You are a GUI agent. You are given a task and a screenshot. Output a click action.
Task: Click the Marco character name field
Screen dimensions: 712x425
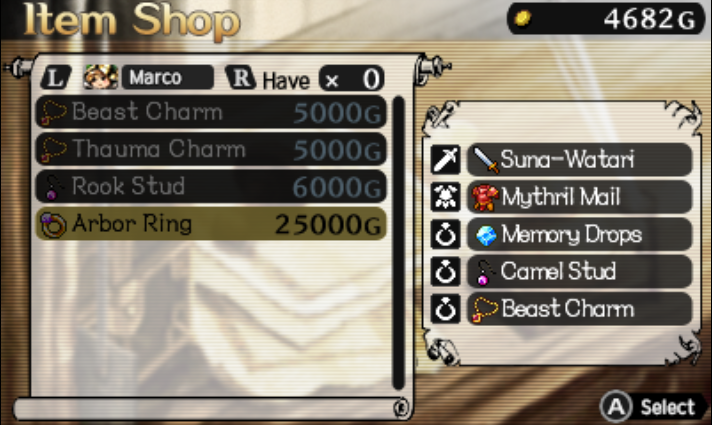[x=168, y=78]
